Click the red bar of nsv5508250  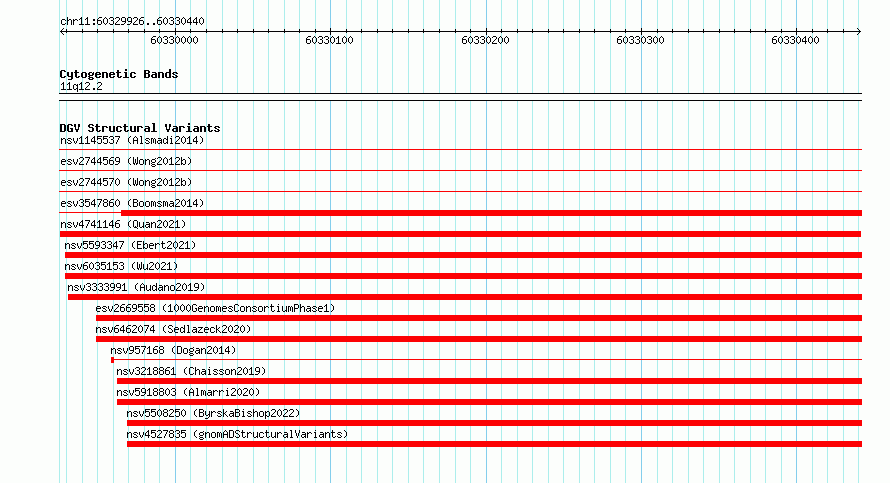point(494,423)
